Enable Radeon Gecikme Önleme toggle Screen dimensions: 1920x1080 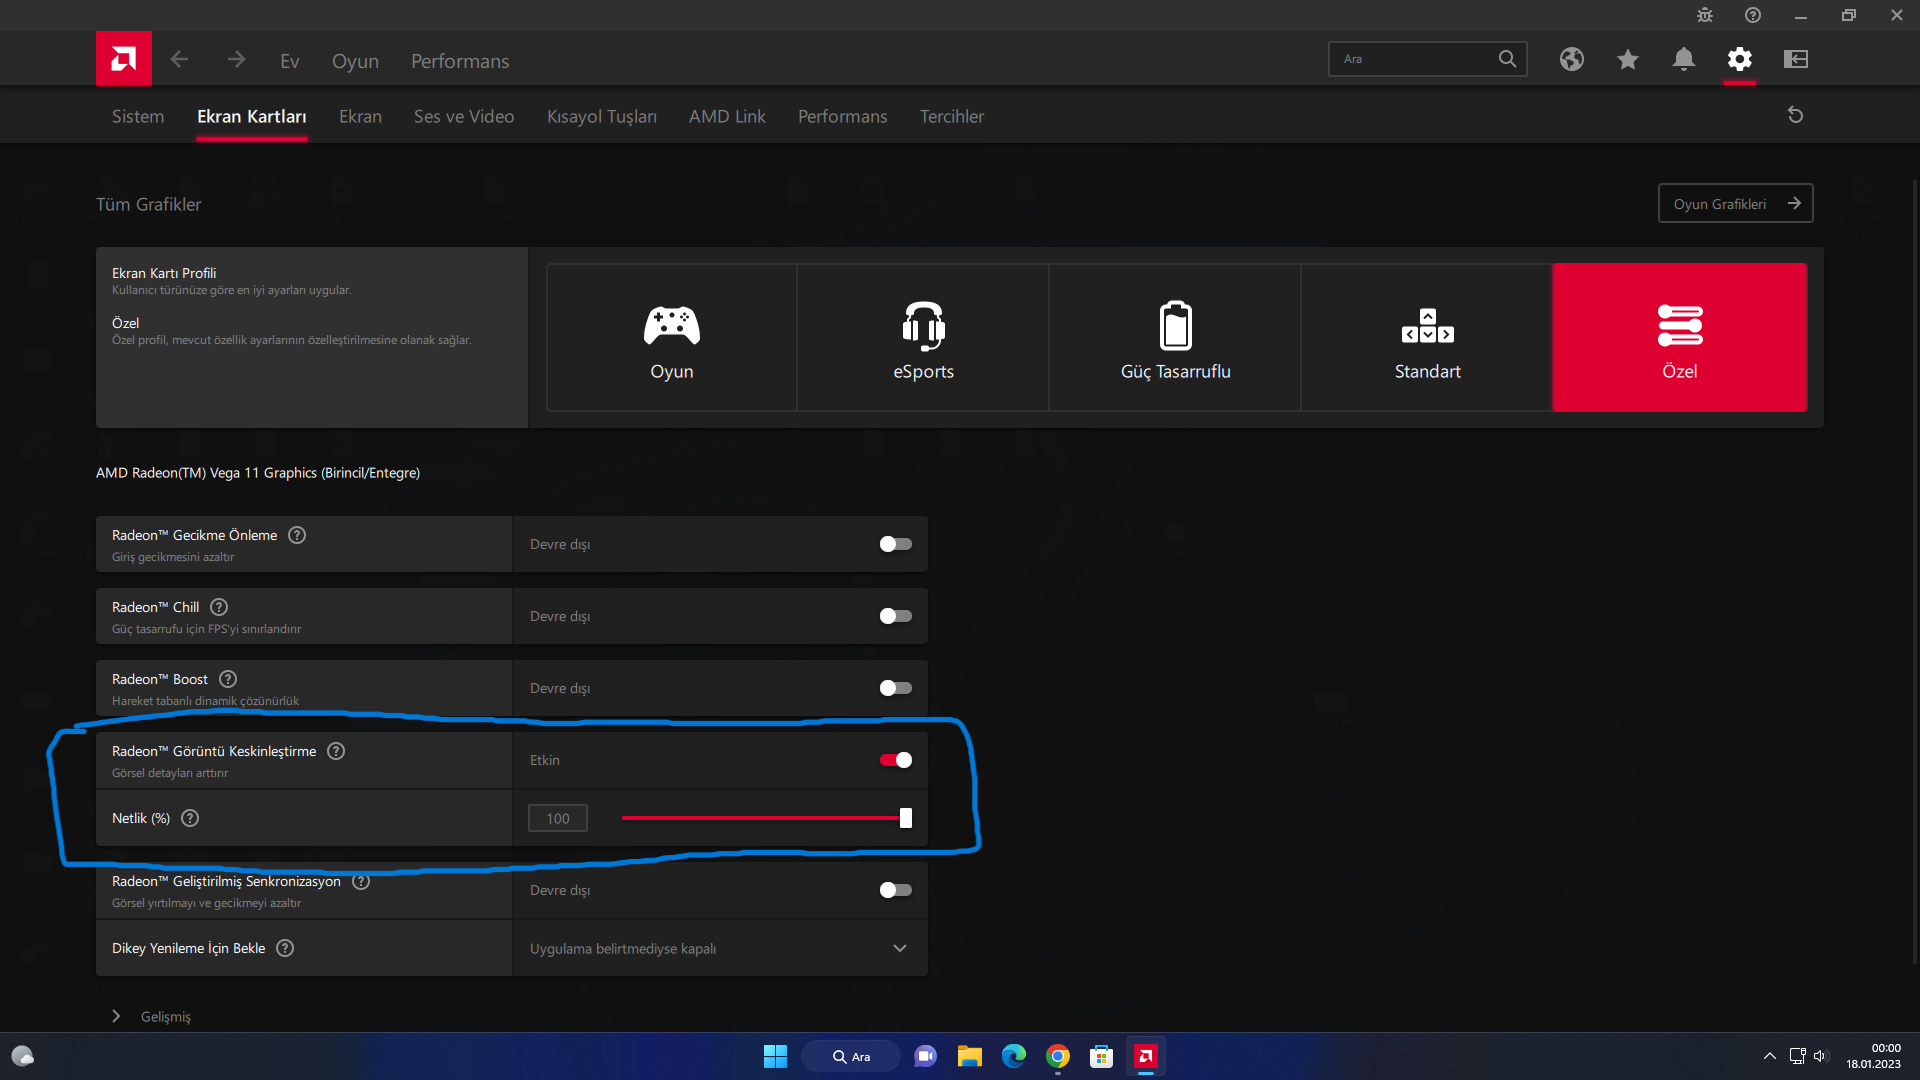[x=895, y=544]
